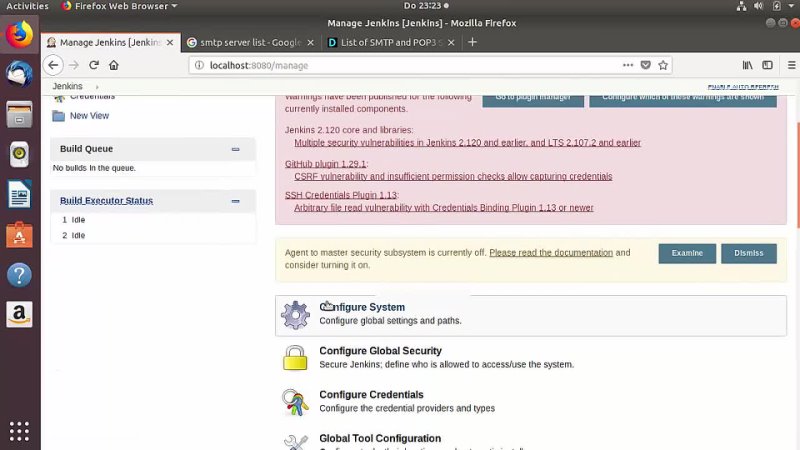Click the Configure Credentials keys icon

295,402
